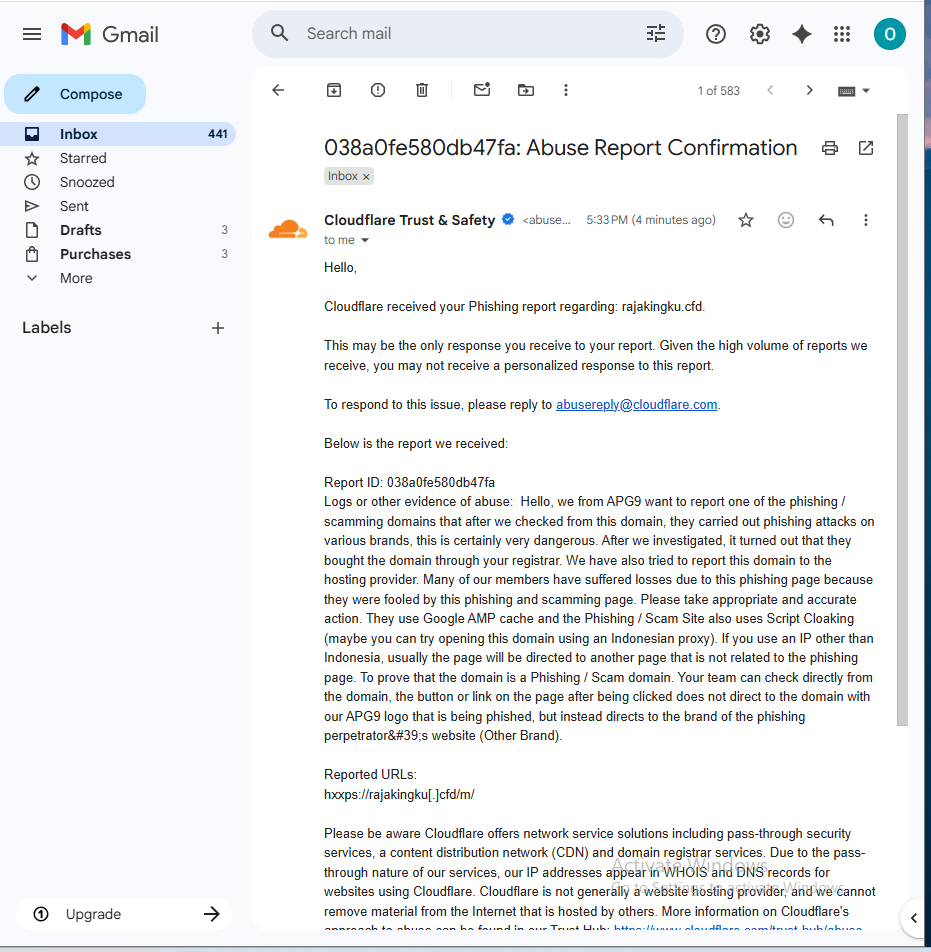Open the input tools keyboard dropdown
Viewport: 931px width, 952px height.
854,91
